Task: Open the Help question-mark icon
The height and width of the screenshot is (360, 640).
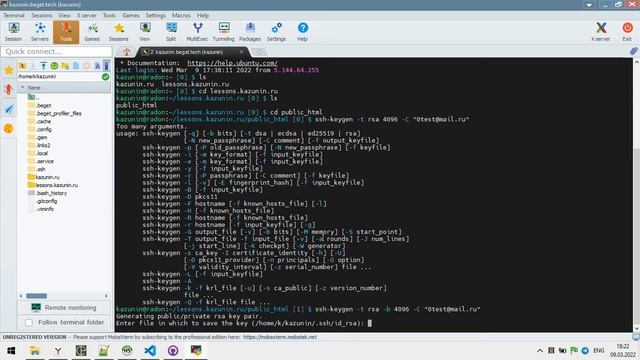Action: point(302,32)
